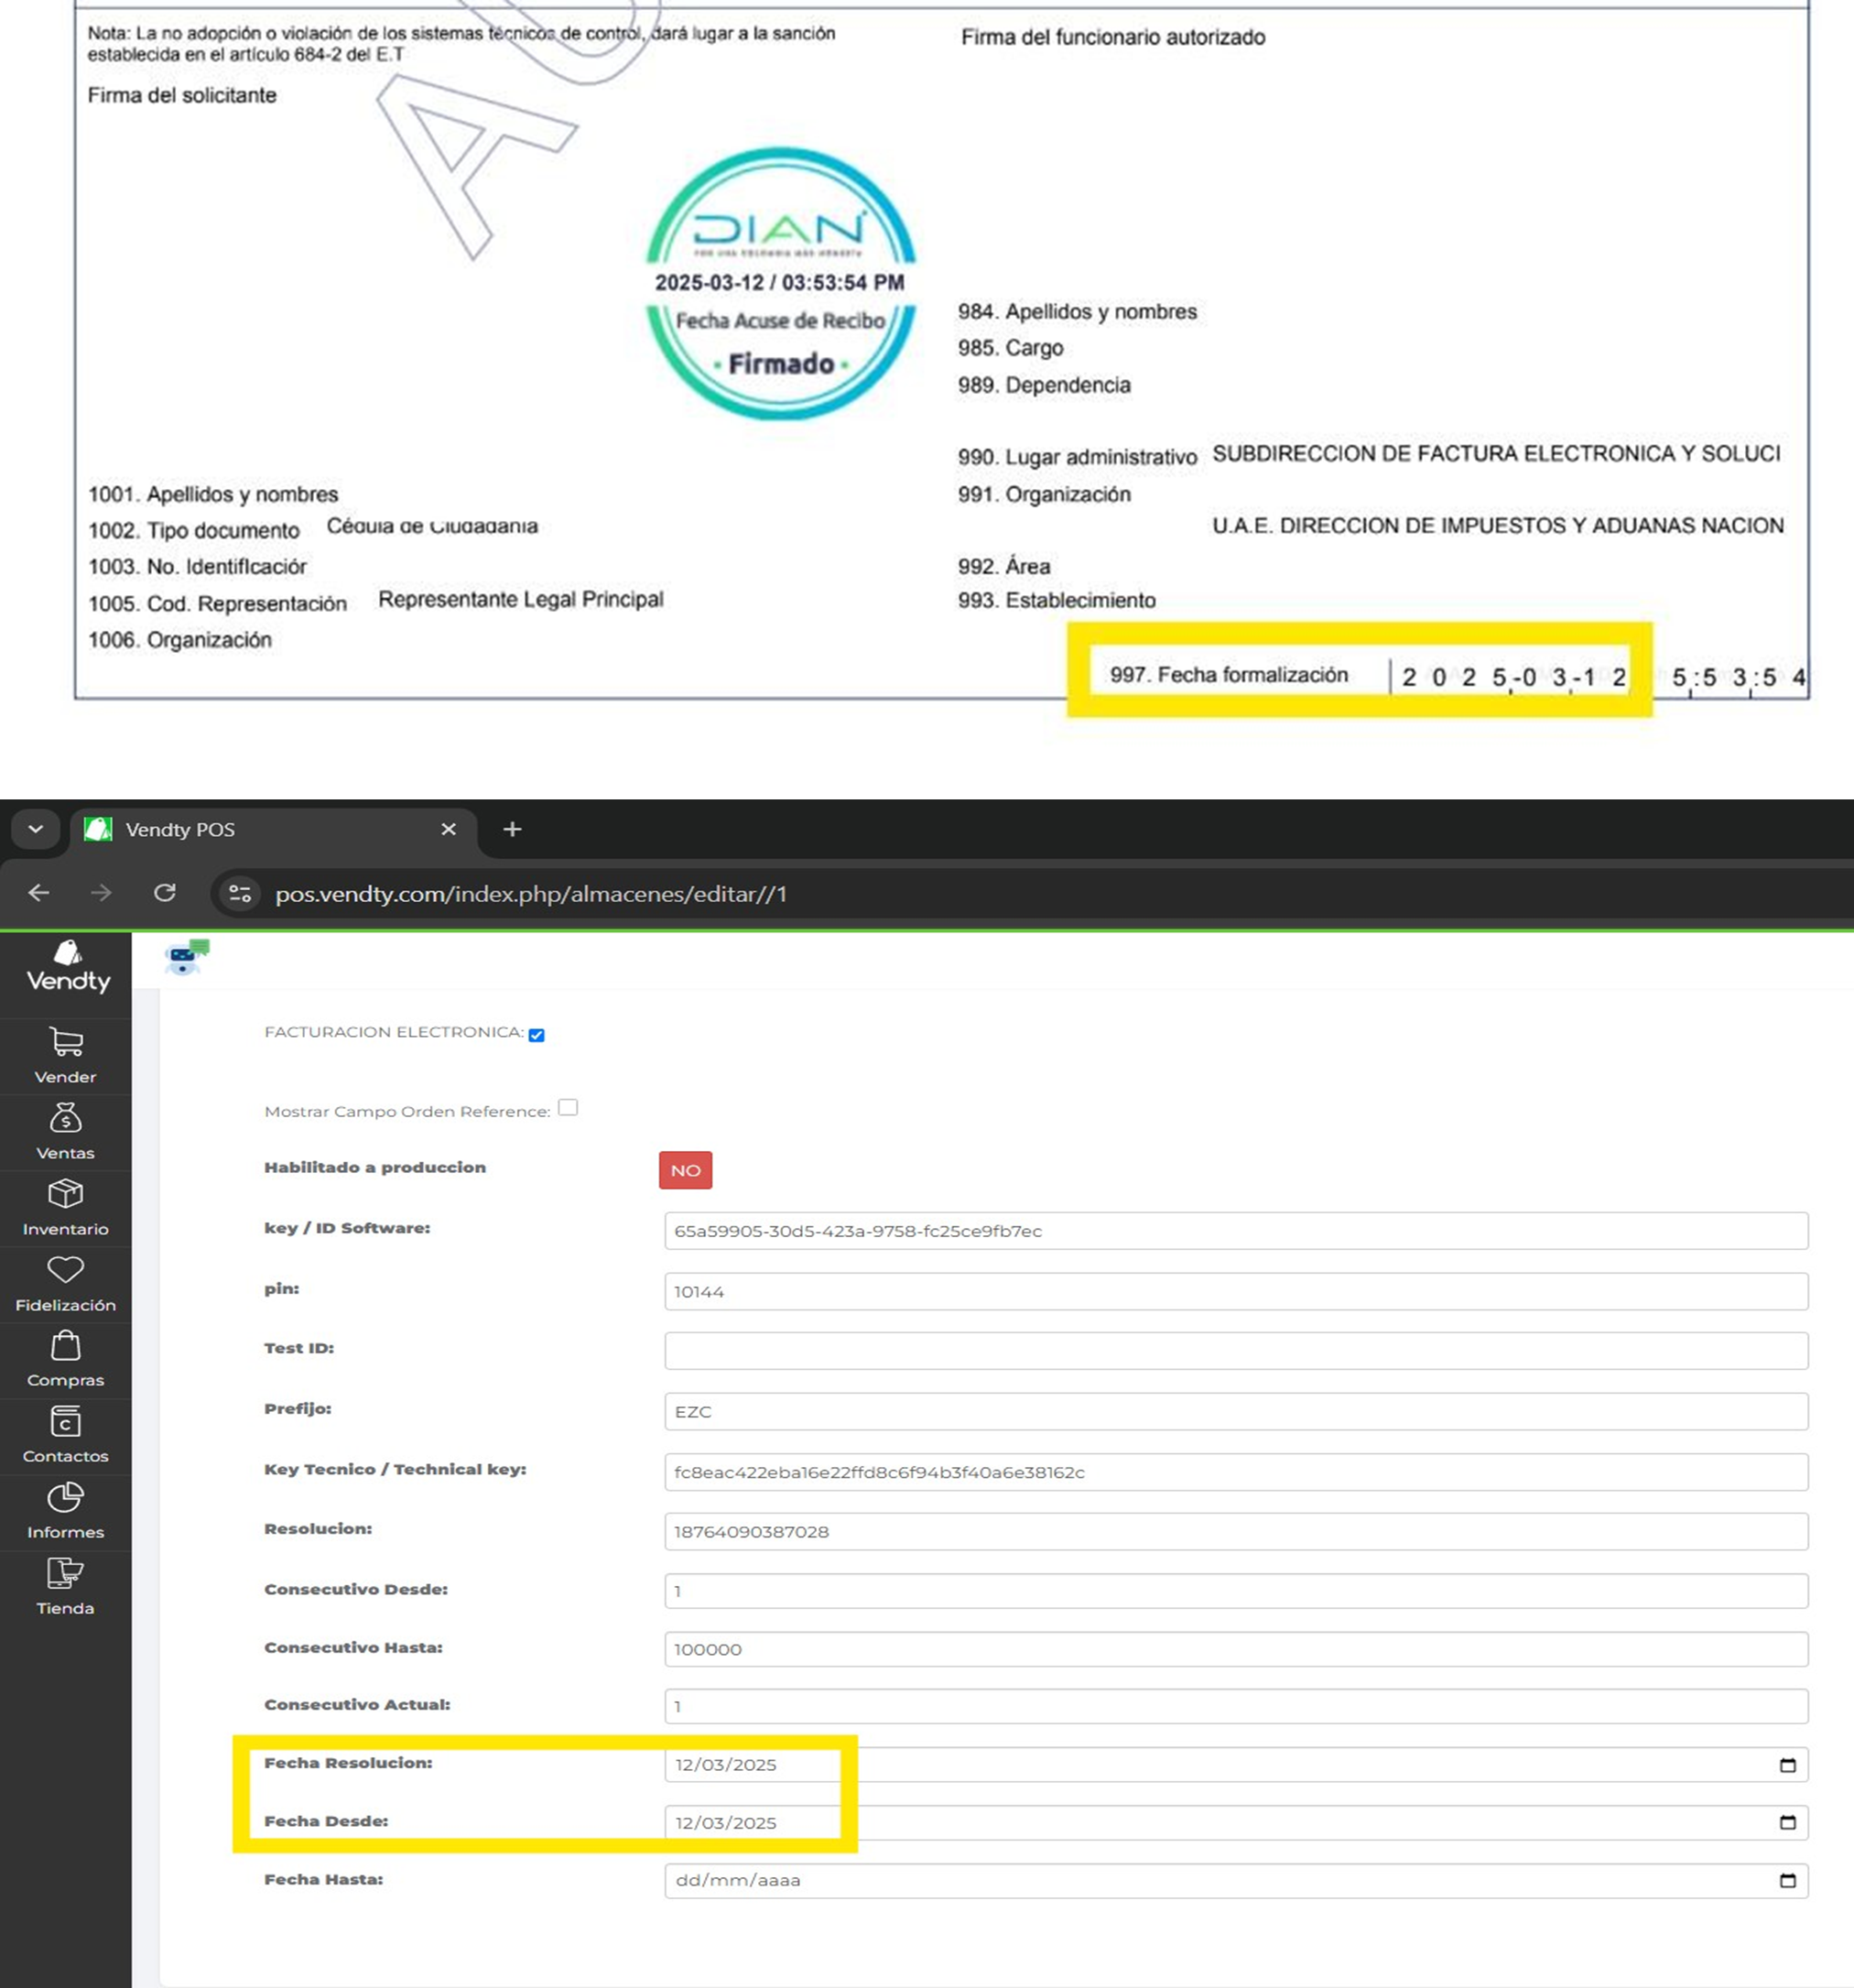Image resolution: width=1854 pixels, height=1988 pixels.
Task: Open calendar picker for Fecha Hasta
Action: tap(1787, 1881)
